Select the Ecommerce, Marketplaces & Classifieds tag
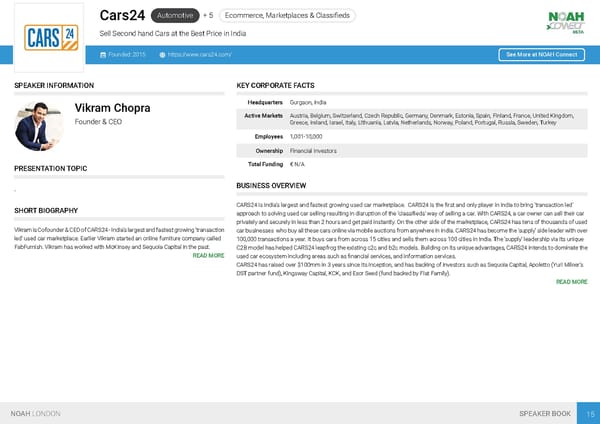The image size is (600, 424). coord(288,16)
